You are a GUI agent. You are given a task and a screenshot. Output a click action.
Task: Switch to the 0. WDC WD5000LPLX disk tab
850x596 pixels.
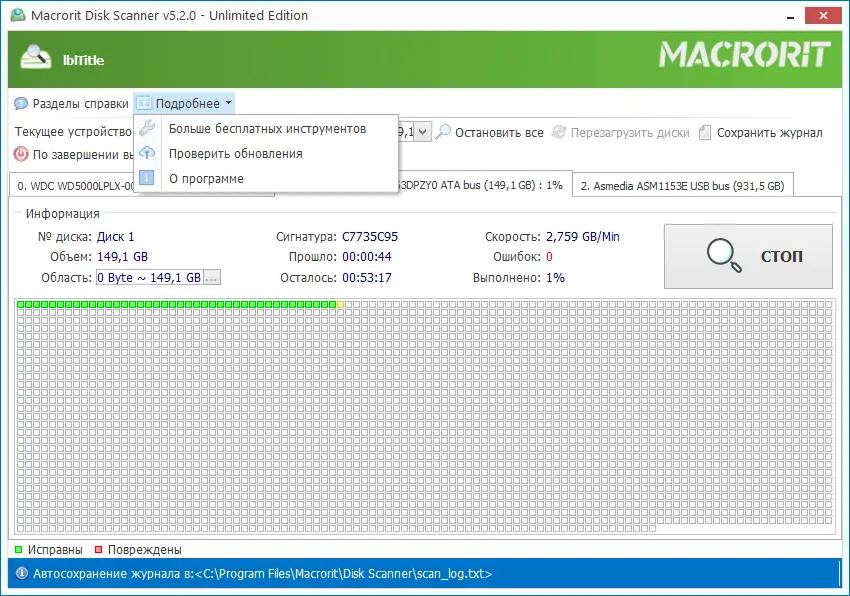point(72,186)
